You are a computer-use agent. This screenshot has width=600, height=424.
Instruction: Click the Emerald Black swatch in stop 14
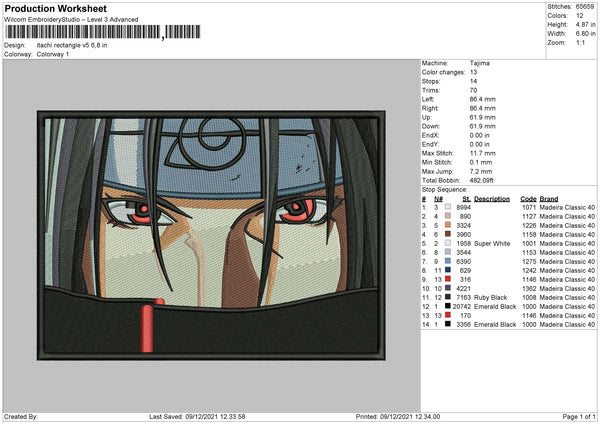448,324
